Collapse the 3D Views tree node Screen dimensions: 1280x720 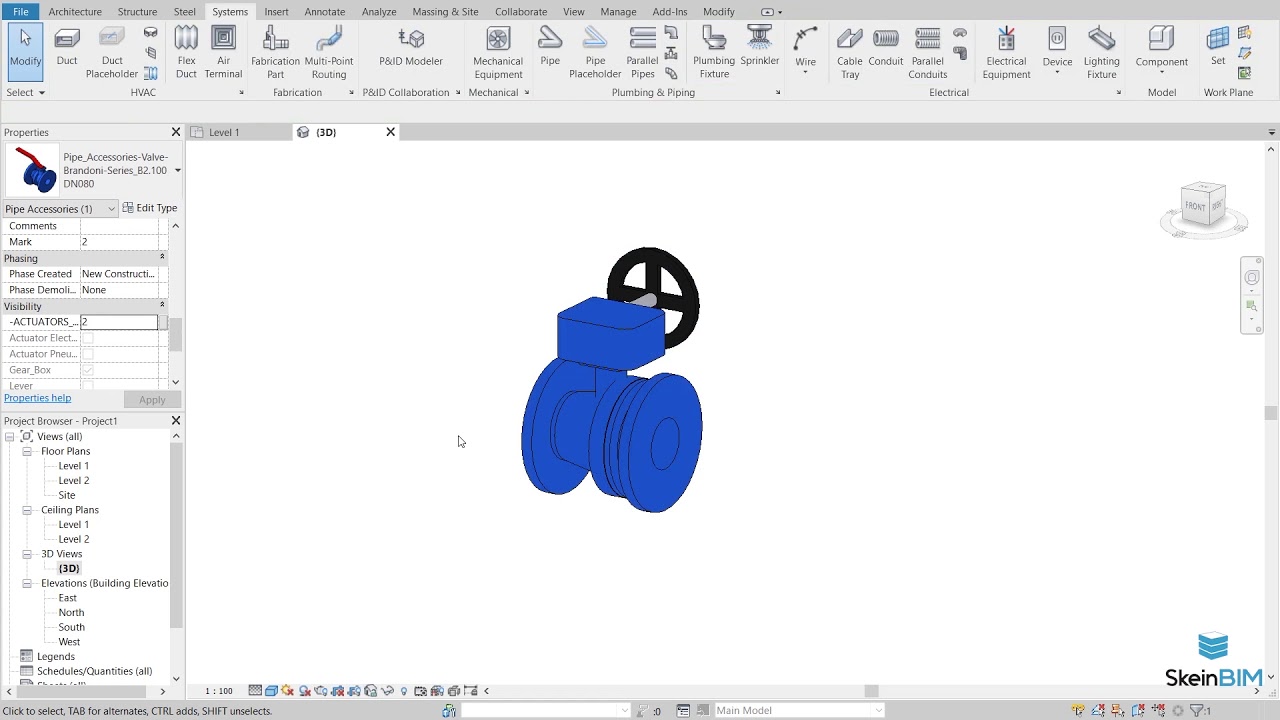pyautogui.click(x=27, y=554)
